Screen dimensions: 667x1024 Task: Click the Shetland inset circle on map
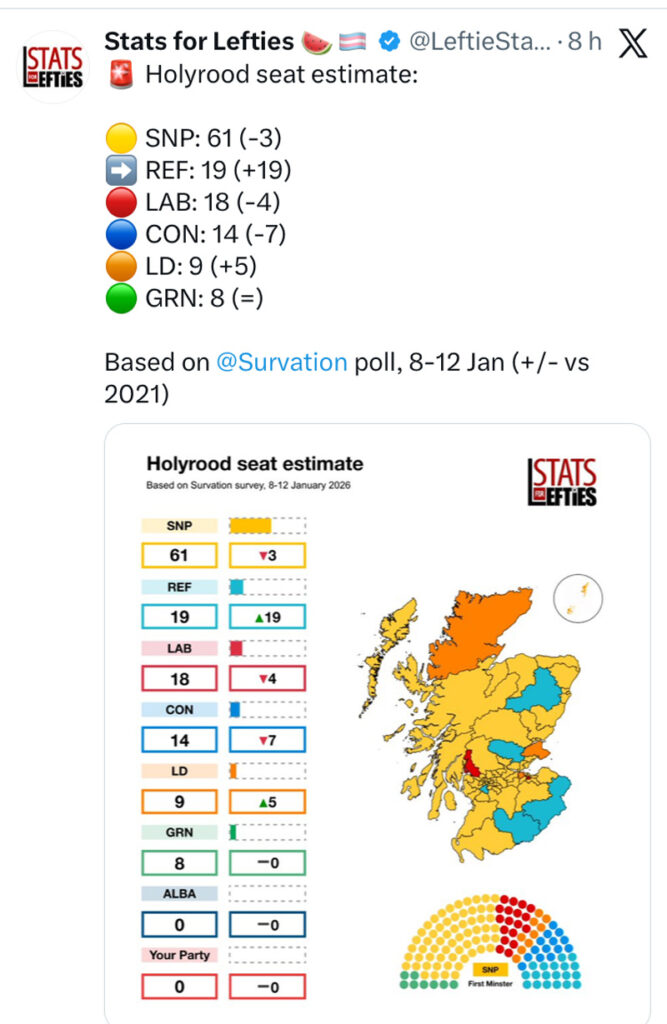[578, 598]
